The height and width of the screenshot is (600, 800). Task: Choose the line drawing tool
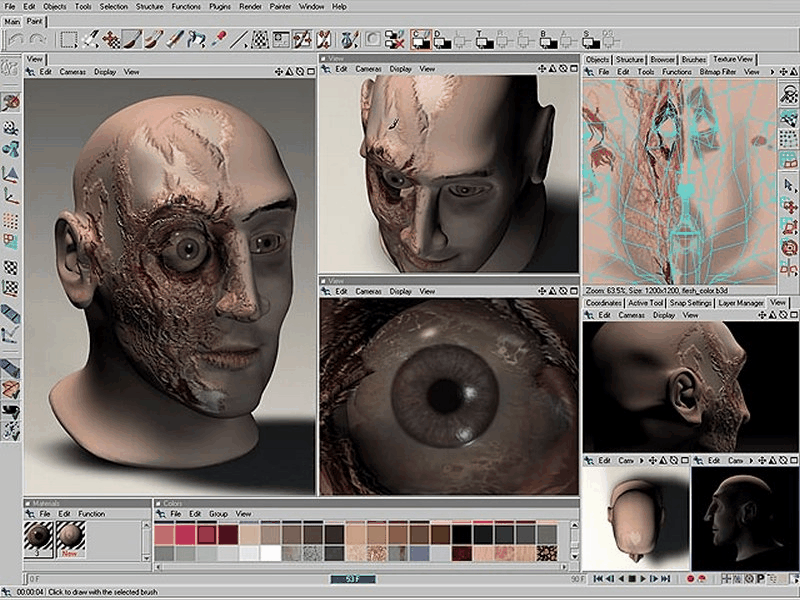239,39
